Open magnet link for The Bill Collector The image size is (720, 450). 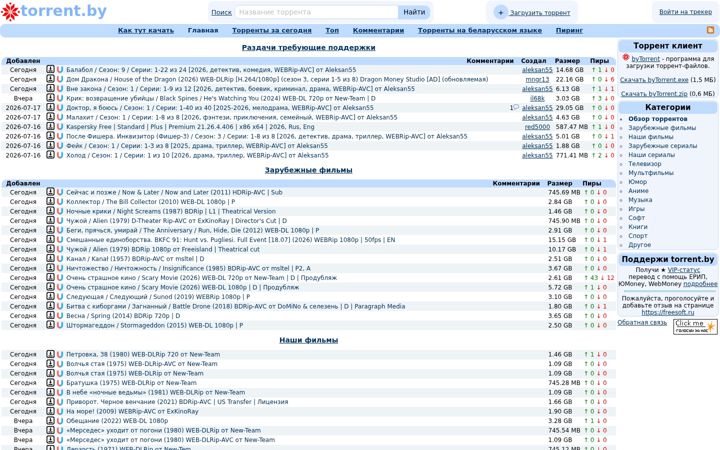(60, 202)
